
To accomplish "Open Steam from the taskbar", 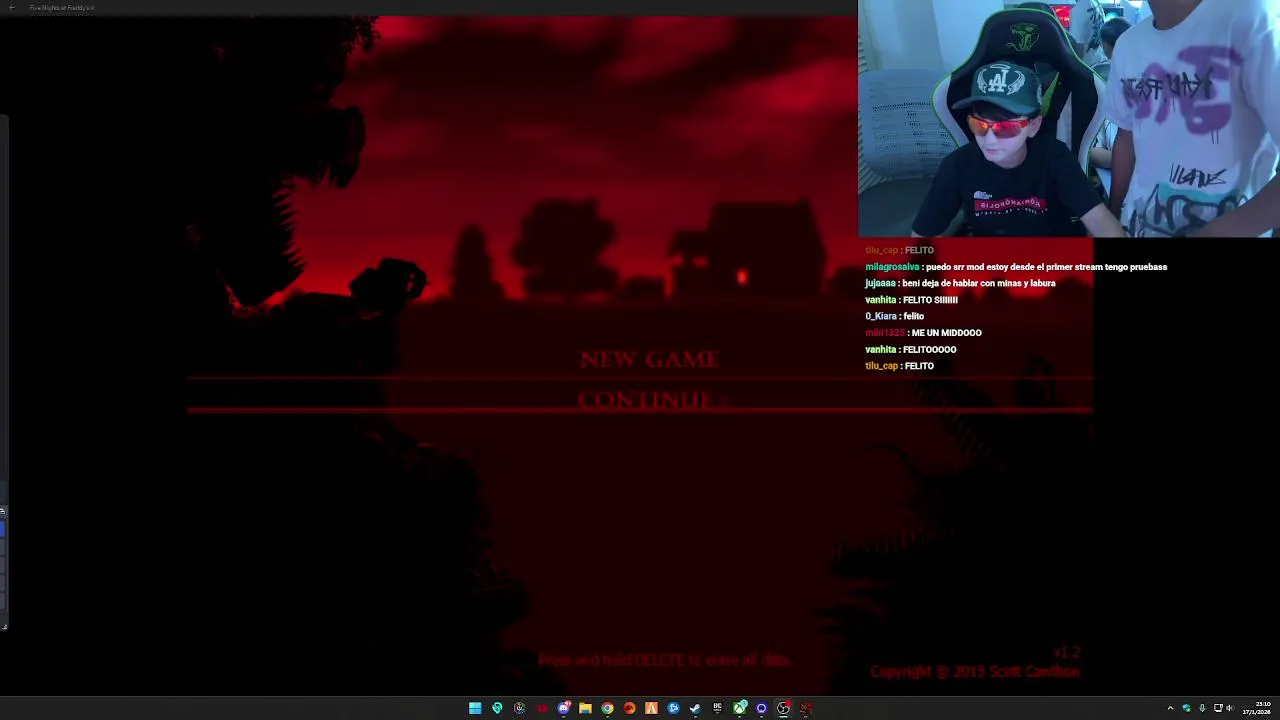I will 695,708.
